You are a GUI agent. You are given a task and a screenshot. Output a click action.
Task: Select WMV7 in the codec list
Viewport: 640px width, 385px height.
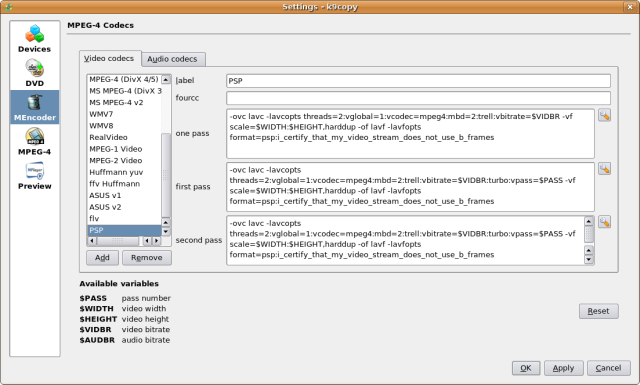124,114
